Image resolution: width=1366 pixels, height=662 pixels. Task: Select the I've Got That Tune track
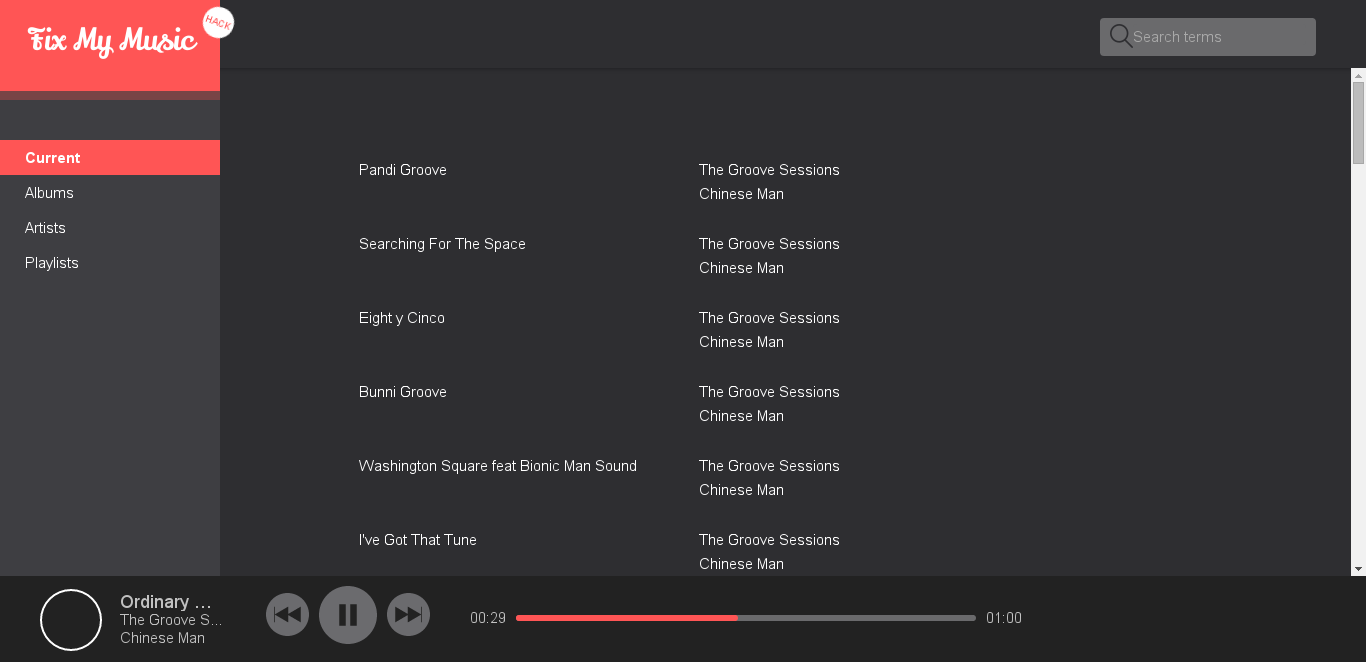click(x=418, y=540)
